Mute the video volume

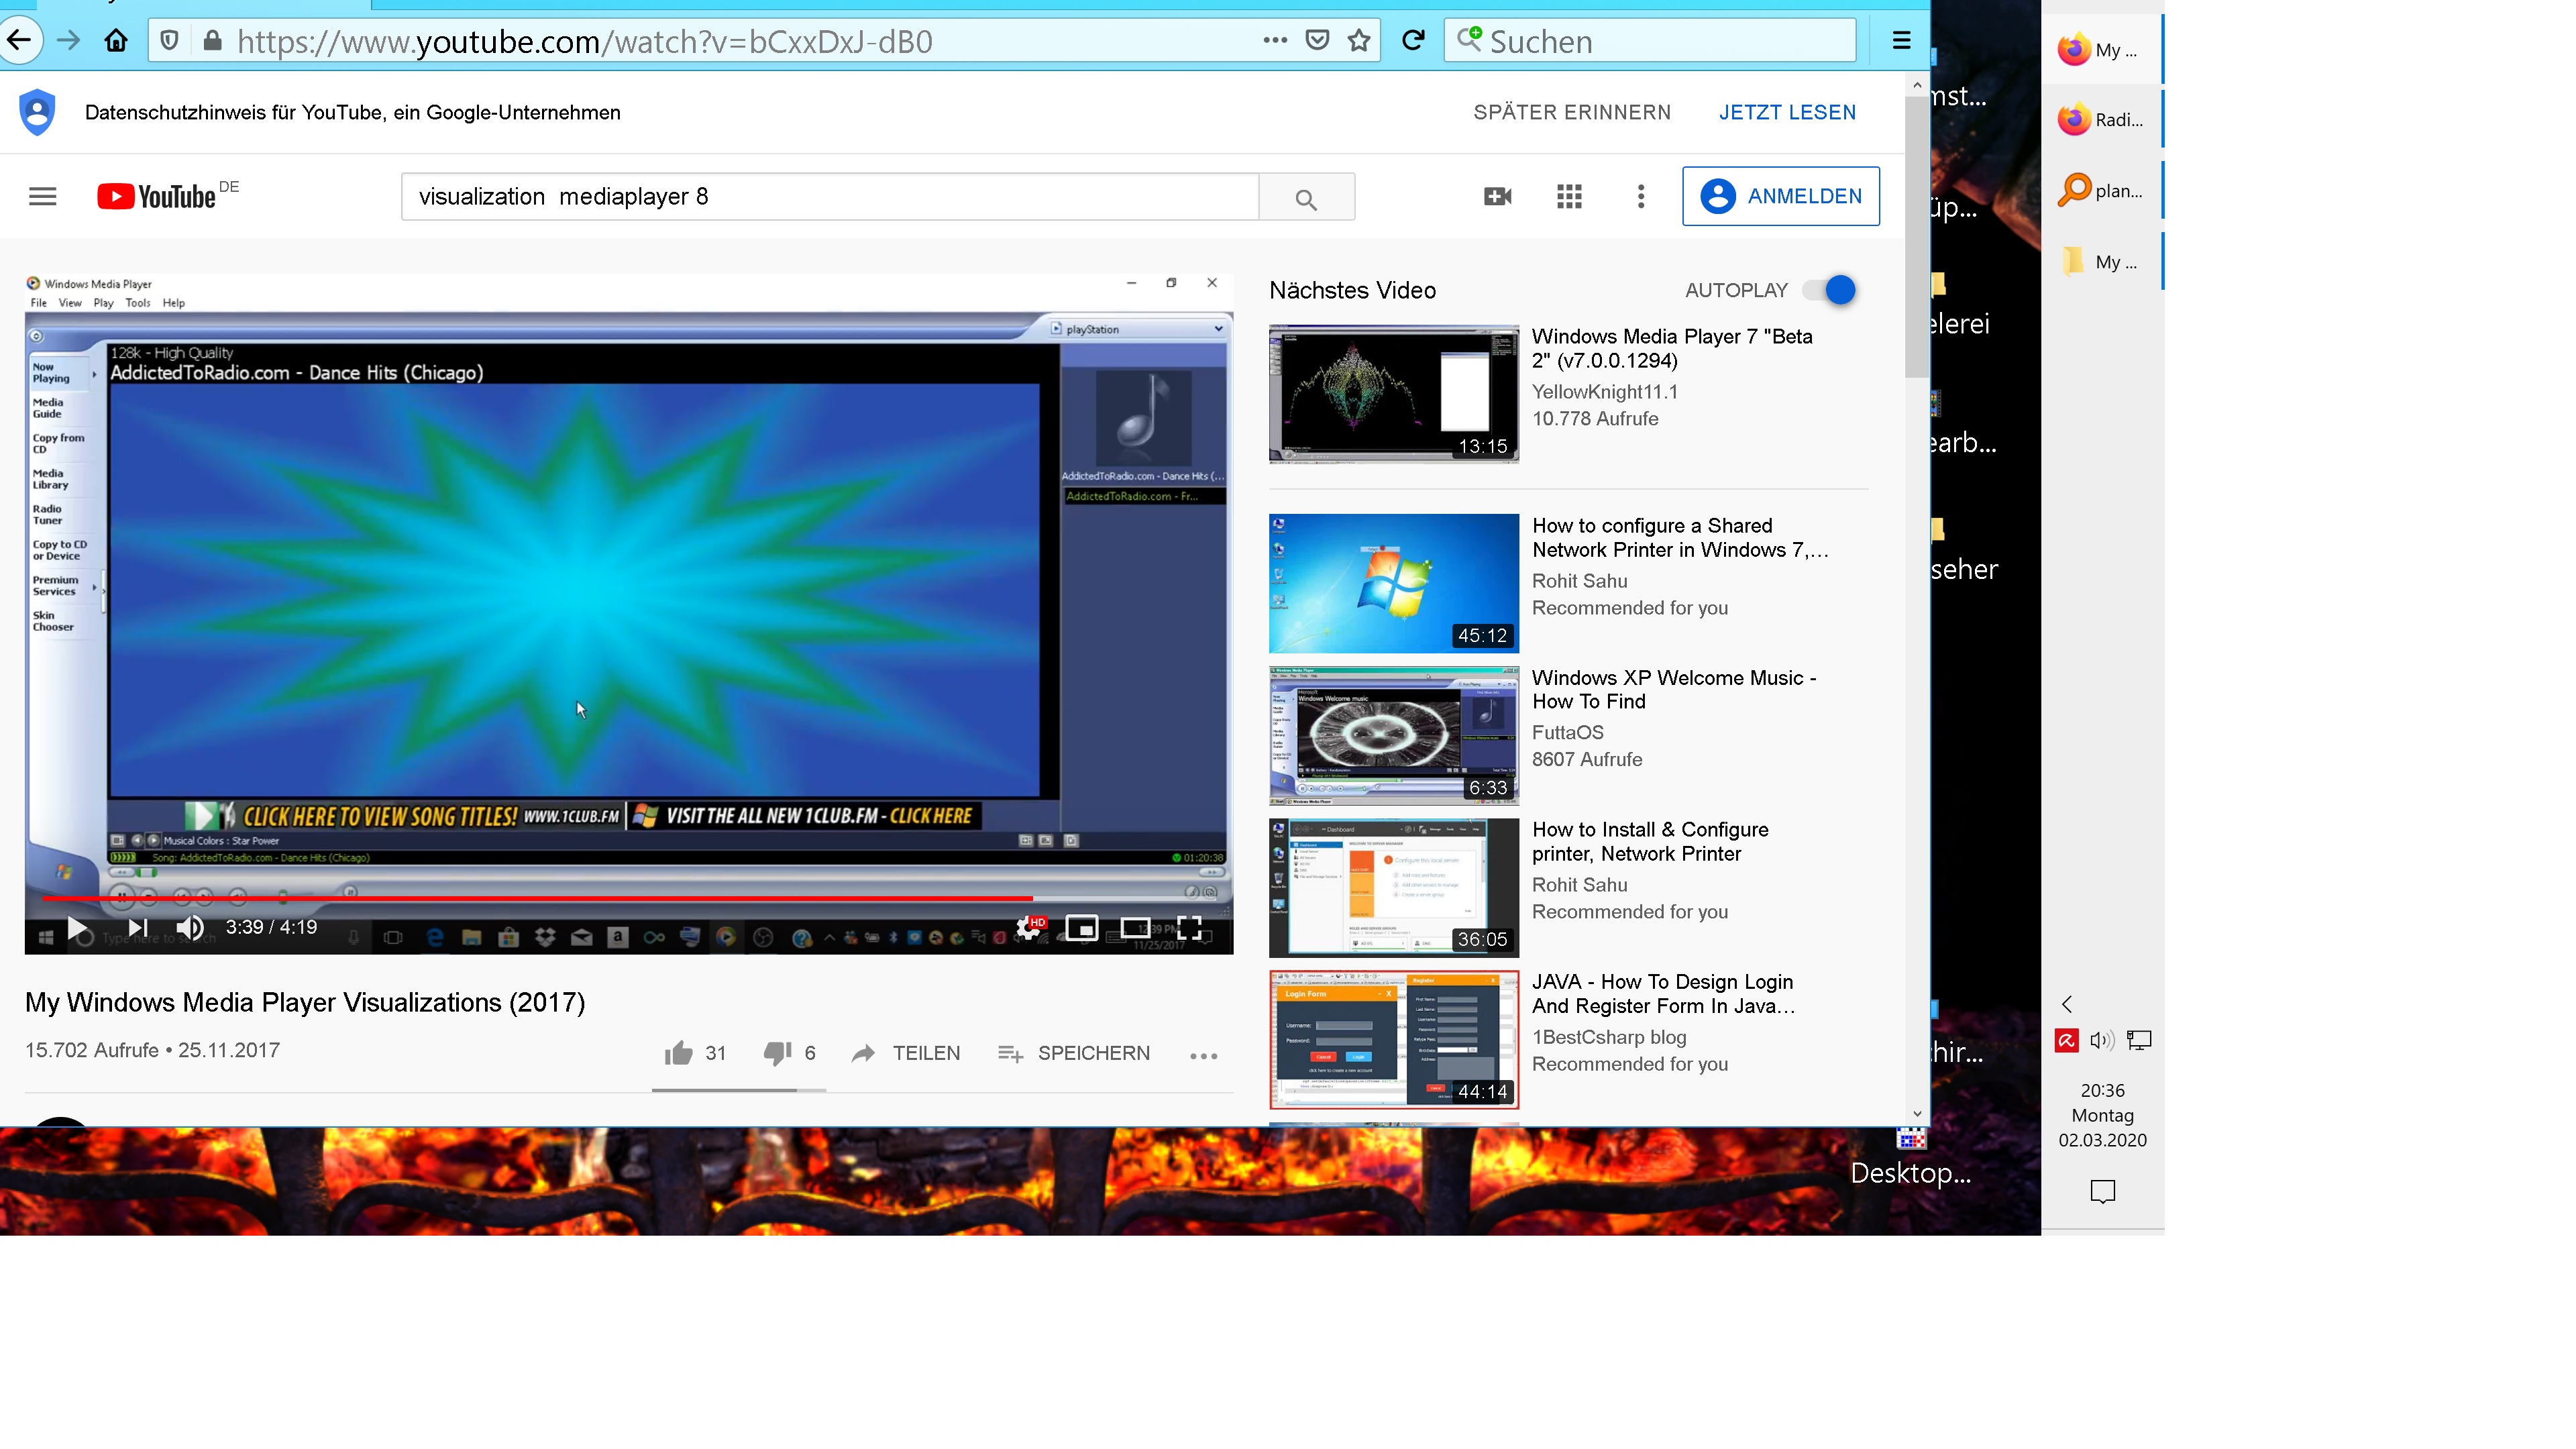click(x=190, y=928)
